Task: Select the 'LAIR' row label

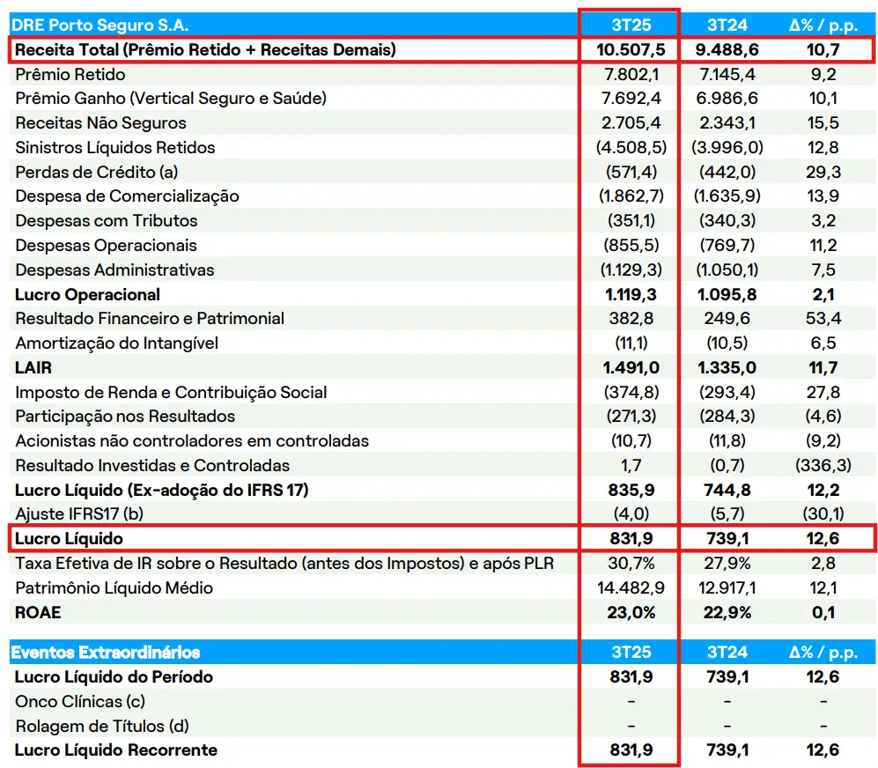Action: point(33,368)
